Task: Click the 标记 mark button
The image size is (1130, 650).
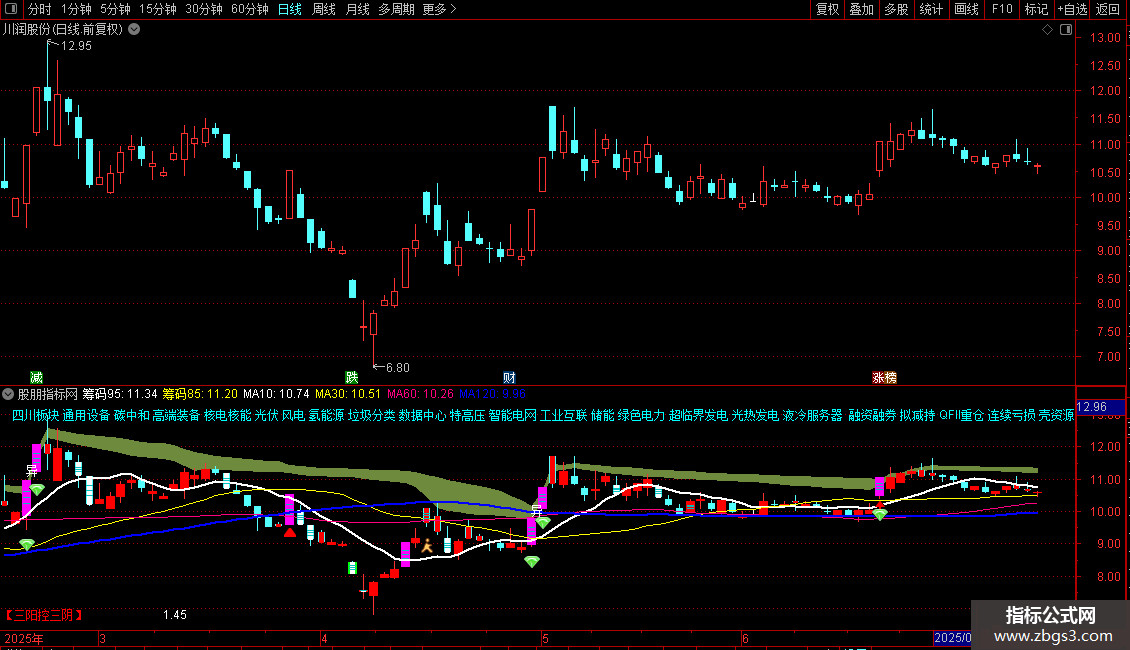Action: click(x=1036, y=9)
